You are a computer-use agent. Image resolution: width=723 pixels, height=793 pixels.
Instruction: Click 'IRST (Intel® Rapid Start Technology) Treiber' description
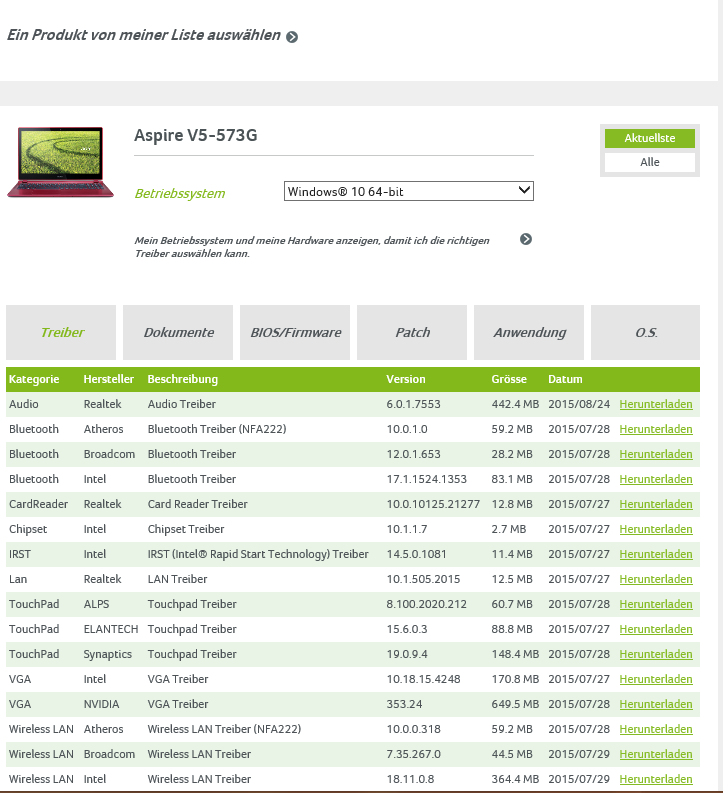258,554
